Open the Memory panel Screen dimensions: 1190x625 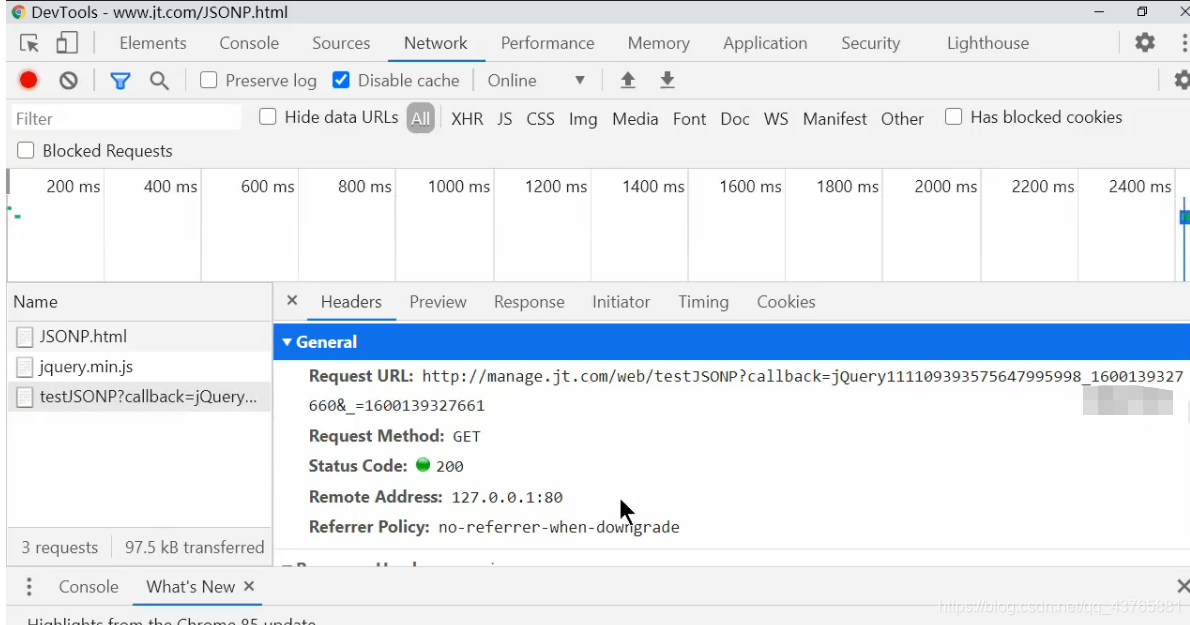coord(659,43)
